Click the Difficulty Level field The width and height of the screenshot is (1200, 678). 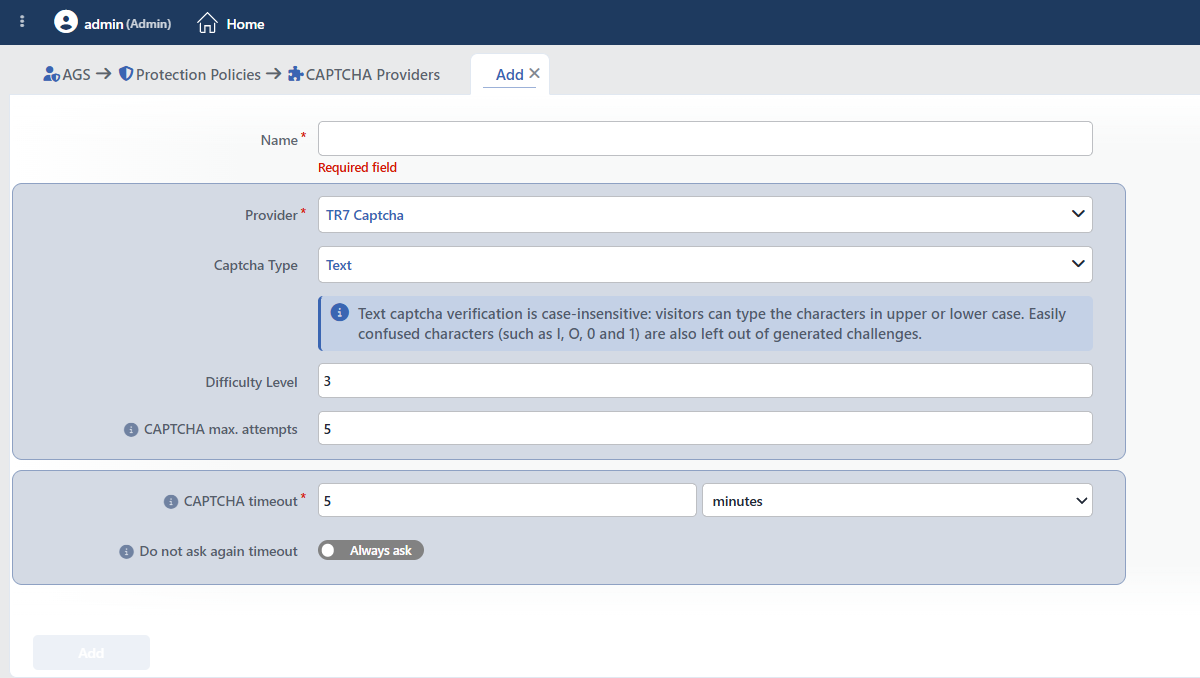pos(705,381)
